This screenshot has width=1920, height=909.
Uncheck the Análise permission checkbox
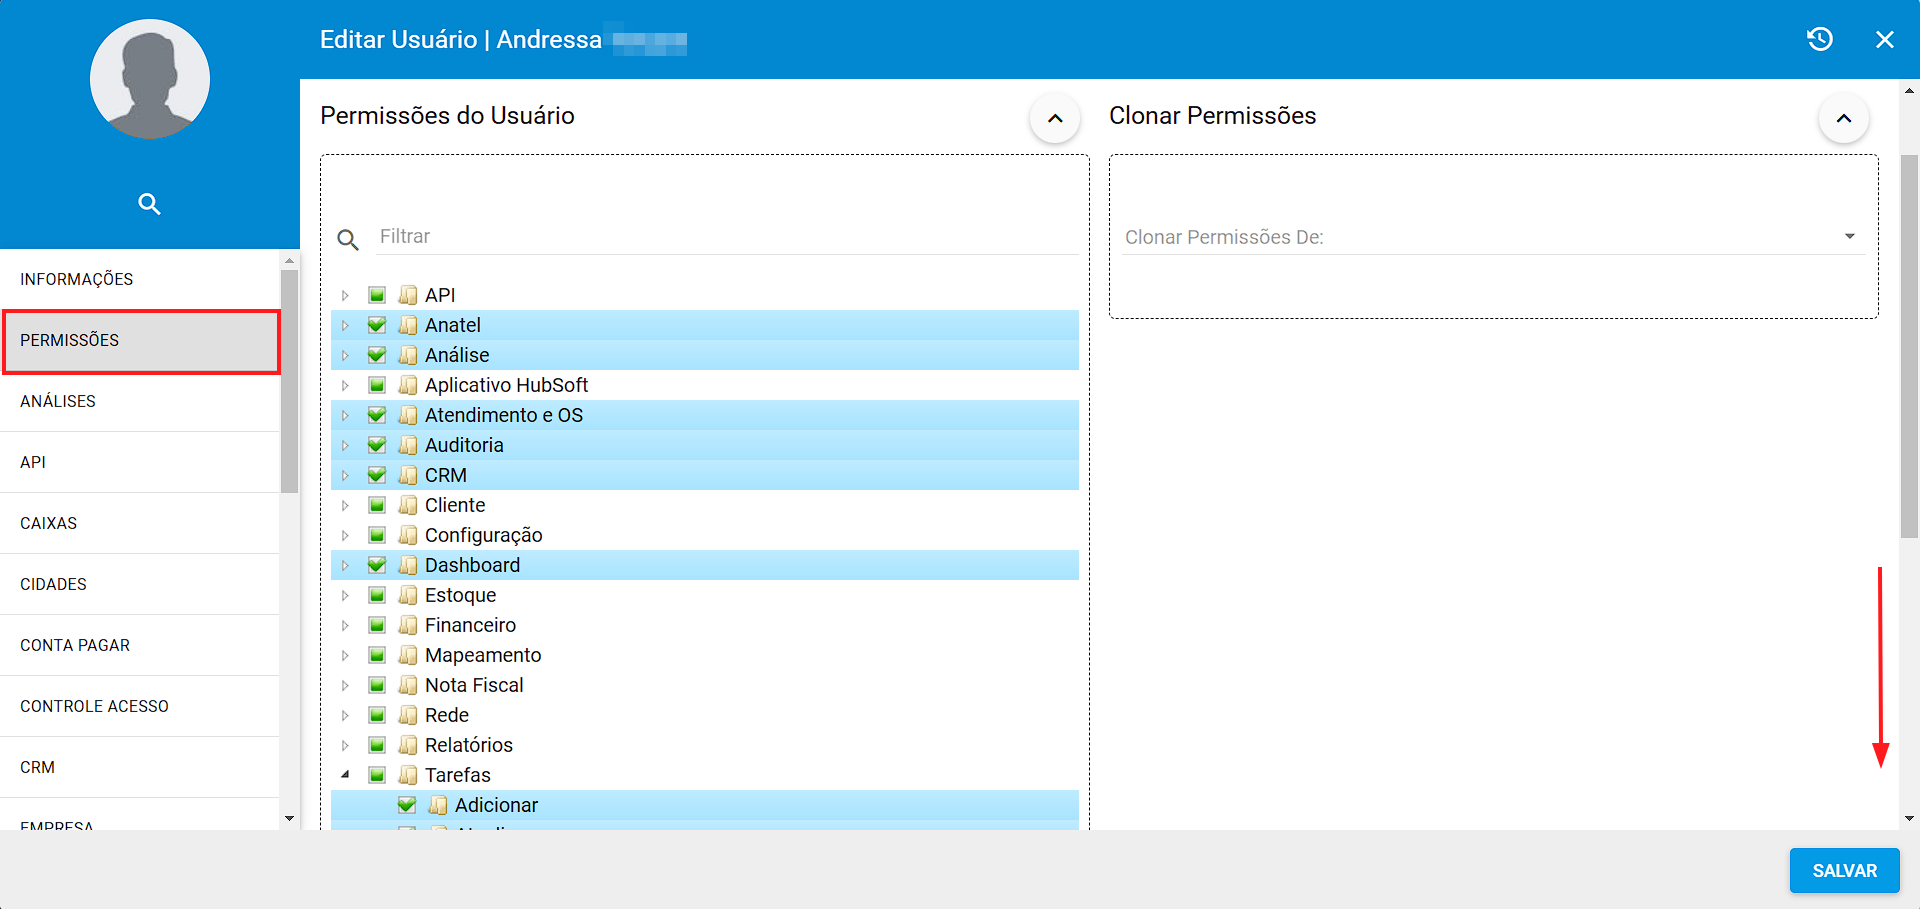coord(377,355)
